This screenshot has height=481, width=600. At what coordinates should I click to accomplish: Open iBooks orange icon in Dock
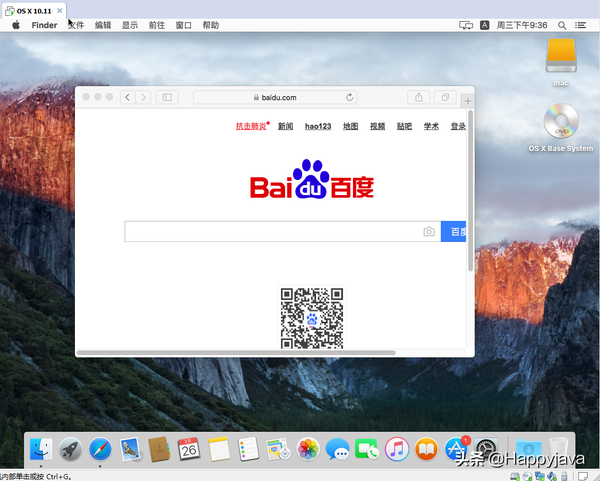[x=426, y=449]
